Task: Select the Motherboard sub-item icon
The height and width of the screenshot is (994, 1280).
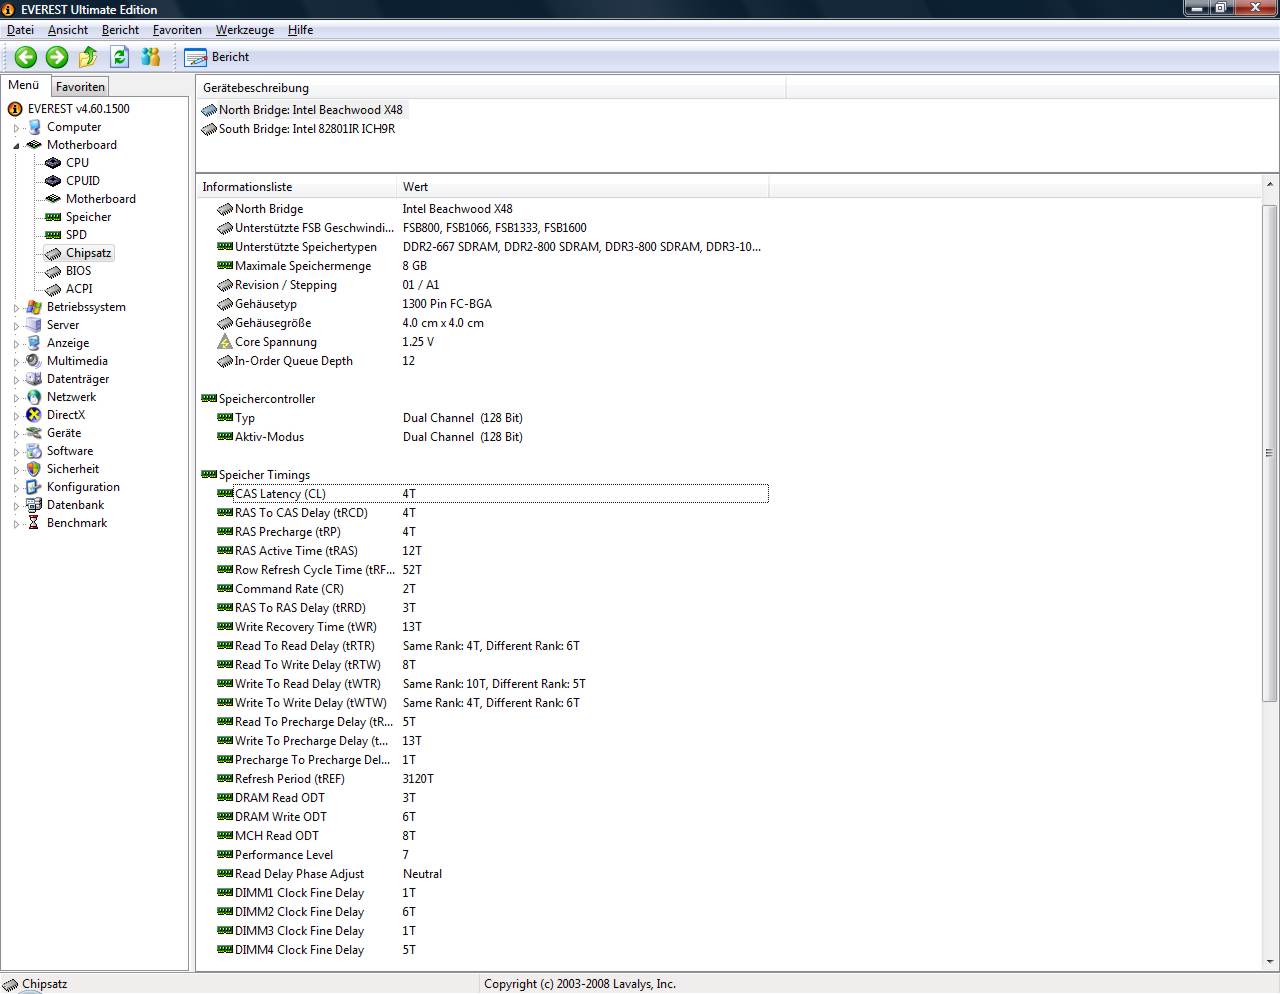Action: pyautogui.click(x=53, y=199)
